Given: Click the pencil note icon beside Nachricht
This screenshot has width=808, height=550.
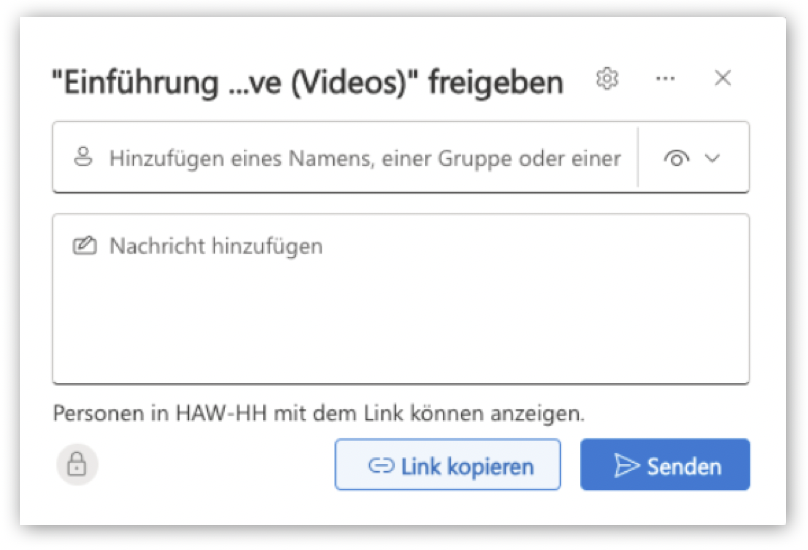Looking at the screenshot, I should click(x=84, y=246).
